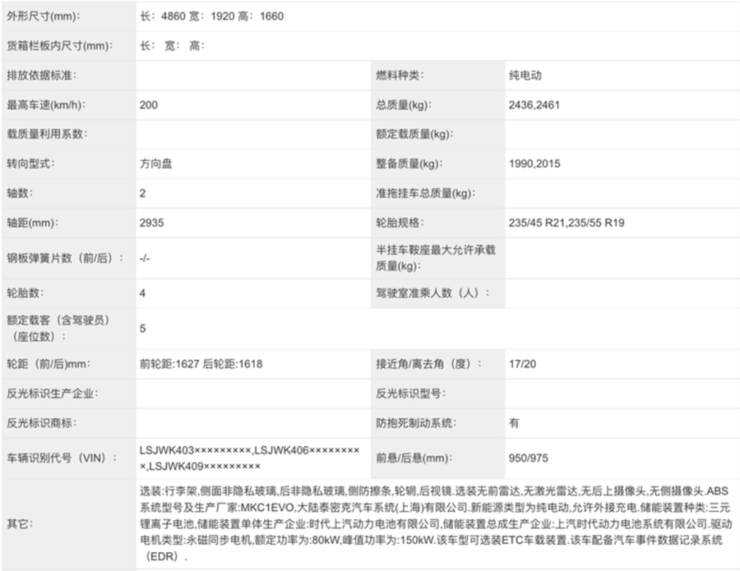Image resolution: width=740 pixels, height=571 pixels.
Task: Click the 整备质量(kg) label
Action: tap(409, 164)
